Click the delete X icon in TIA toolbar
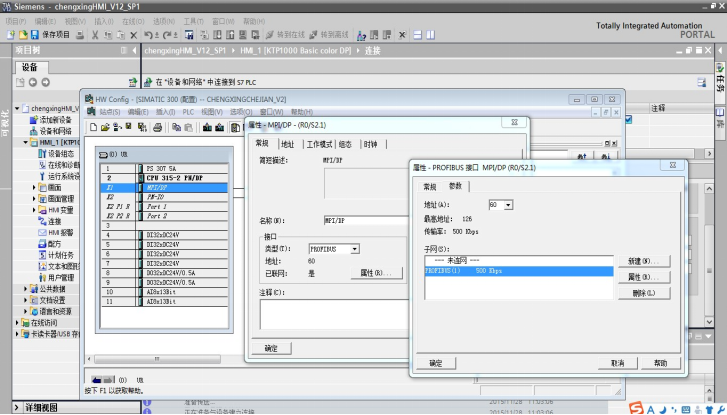Viewport: 727px width, 415px height. click(x=133, y=34)
